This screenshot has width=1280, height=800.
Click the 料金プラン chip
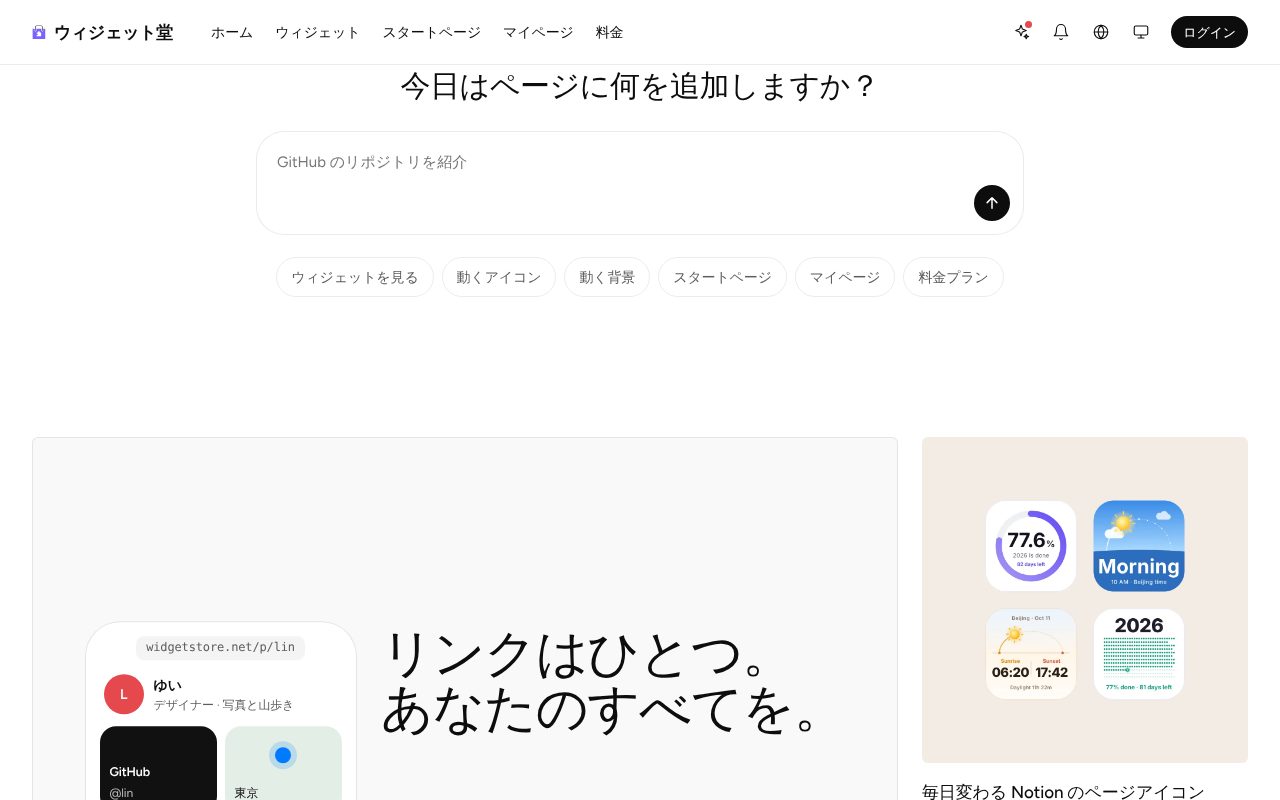pos(953,277)
